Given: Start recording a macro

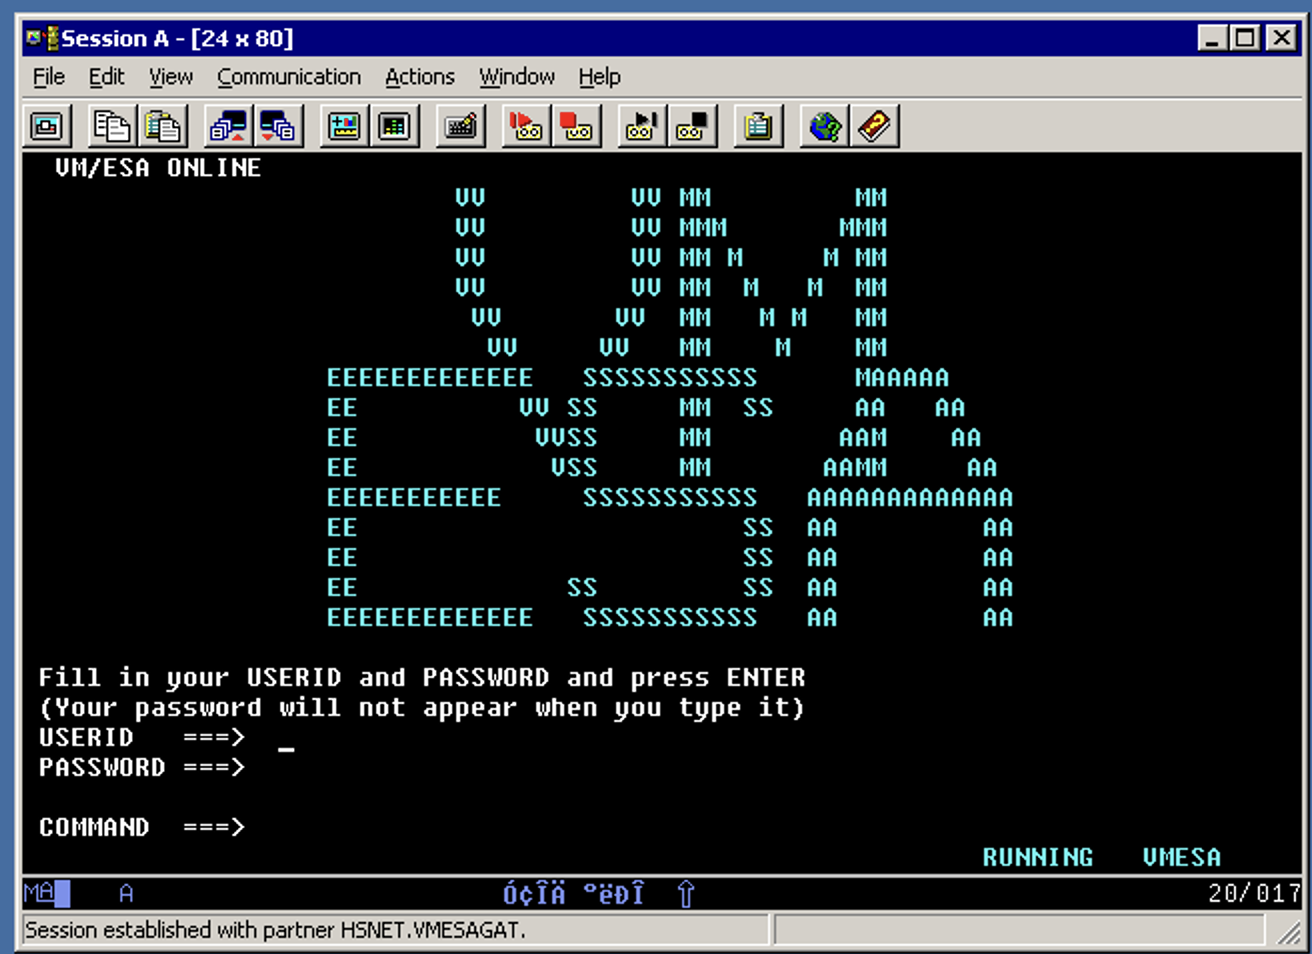Looking at the screenshot, I should click(x=525, y=127).
